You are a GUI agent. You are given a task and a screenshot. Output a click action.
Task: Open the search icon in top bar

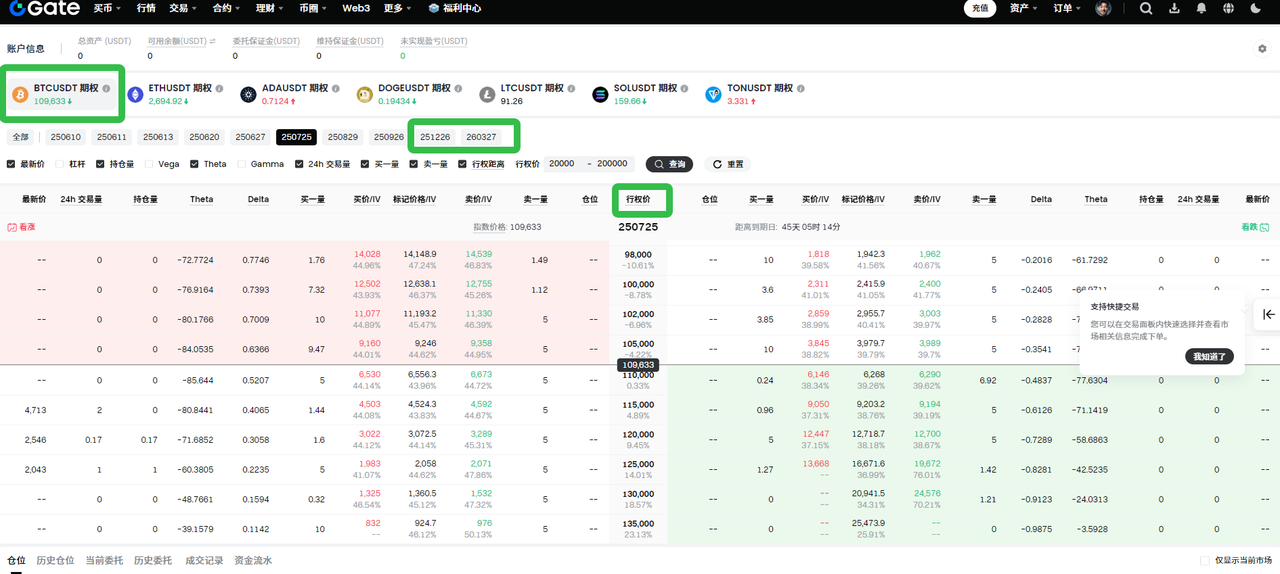click(1146, 8)
